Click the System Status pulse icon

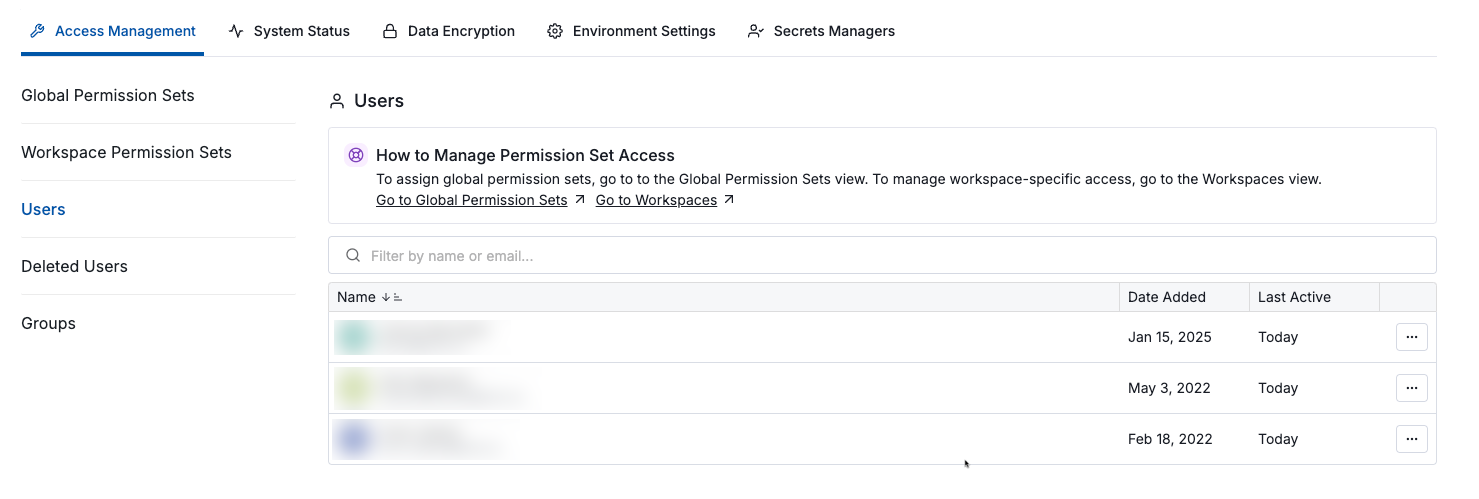click(x=236, y=31)
